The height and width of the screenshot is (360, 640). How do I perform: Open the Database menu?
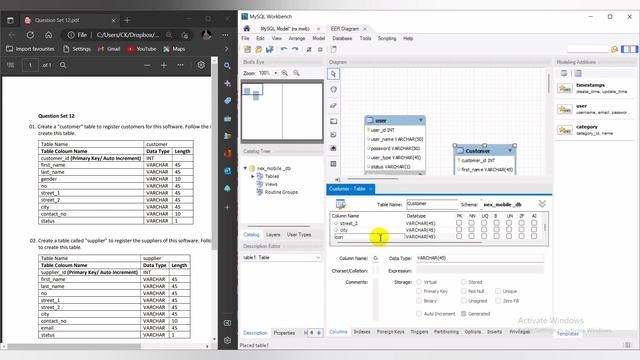point(342,38)
